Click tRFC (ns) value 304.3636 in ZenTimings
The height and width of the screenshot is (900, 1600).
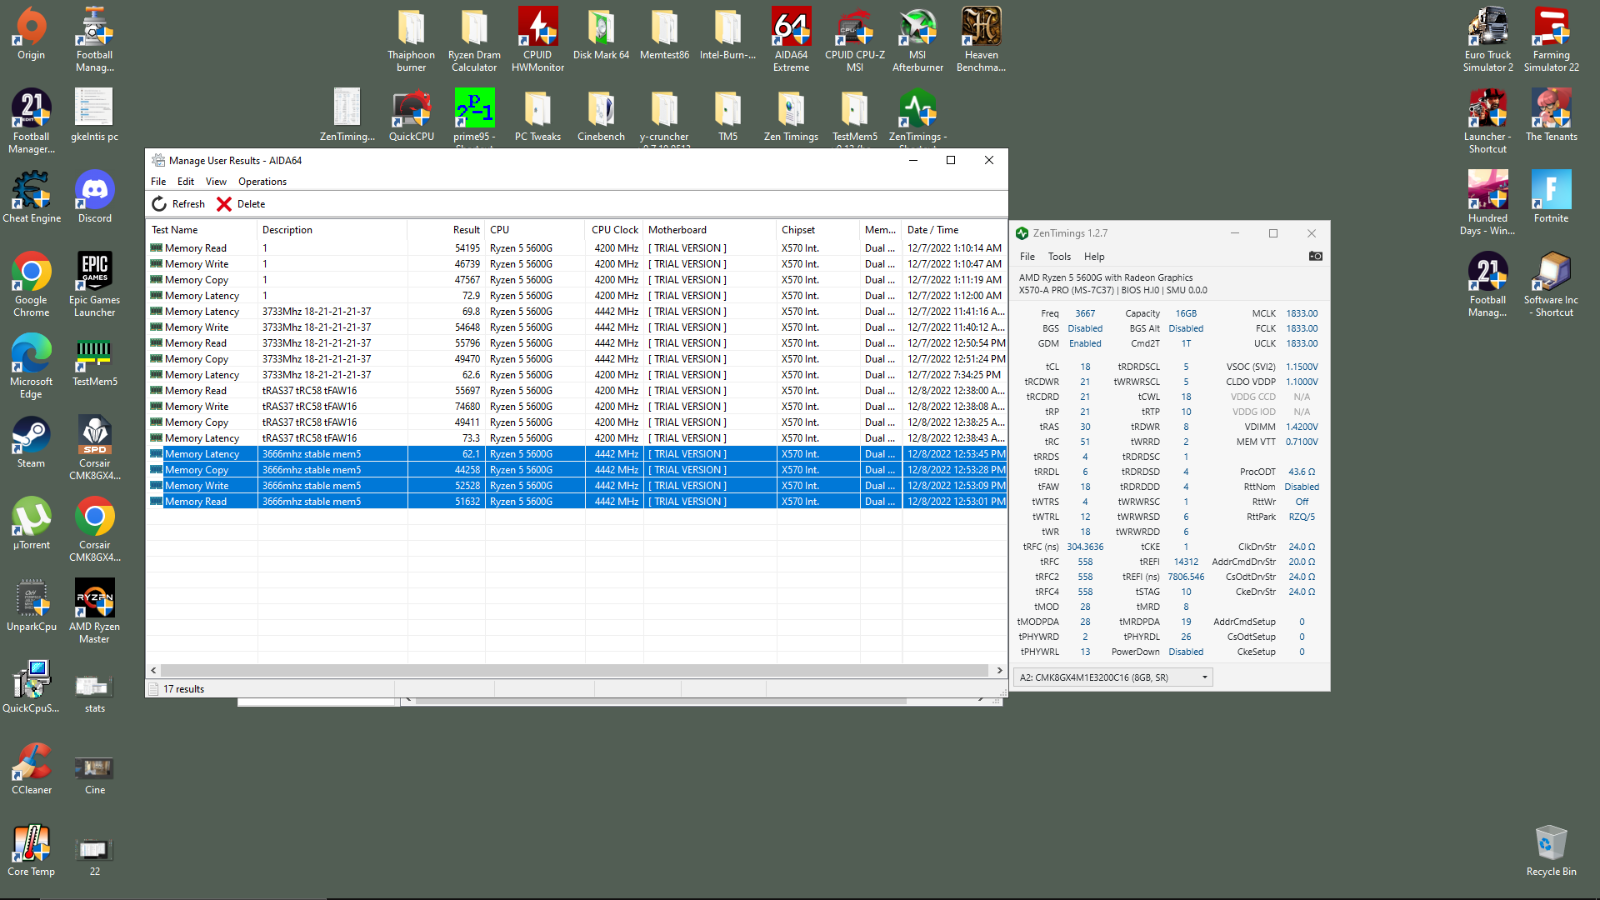coord(1085,547)
